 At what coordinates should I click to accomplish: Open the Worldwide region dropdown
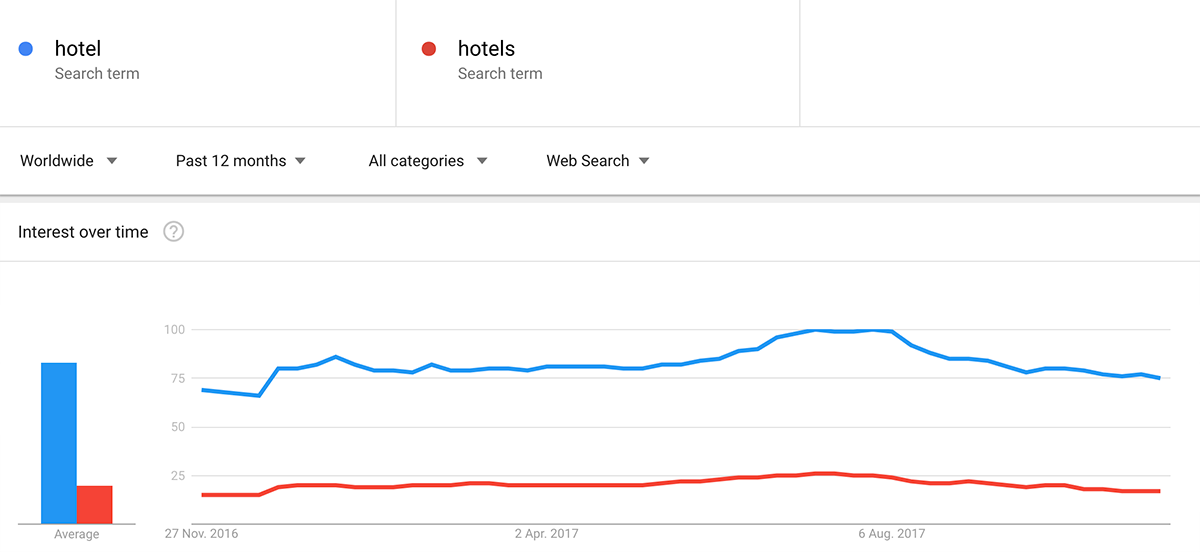(69, 161)
